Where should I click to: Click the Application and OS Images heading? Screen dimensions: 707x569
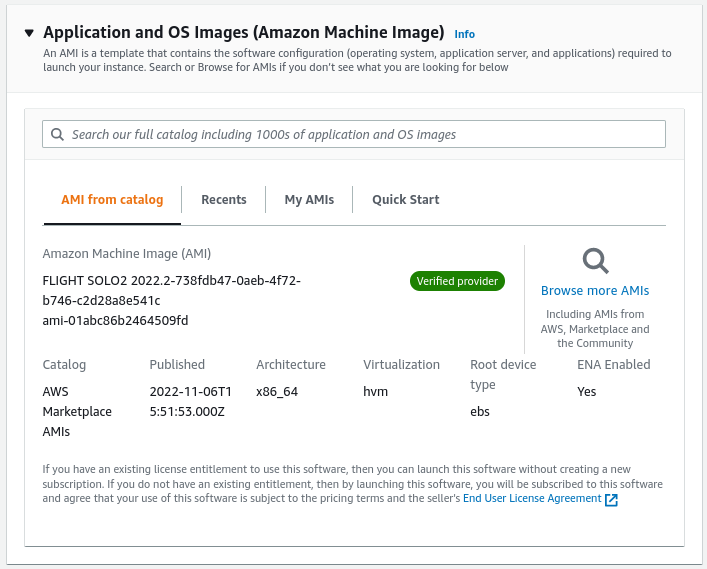pyautogui.click(x=243, y=32)
